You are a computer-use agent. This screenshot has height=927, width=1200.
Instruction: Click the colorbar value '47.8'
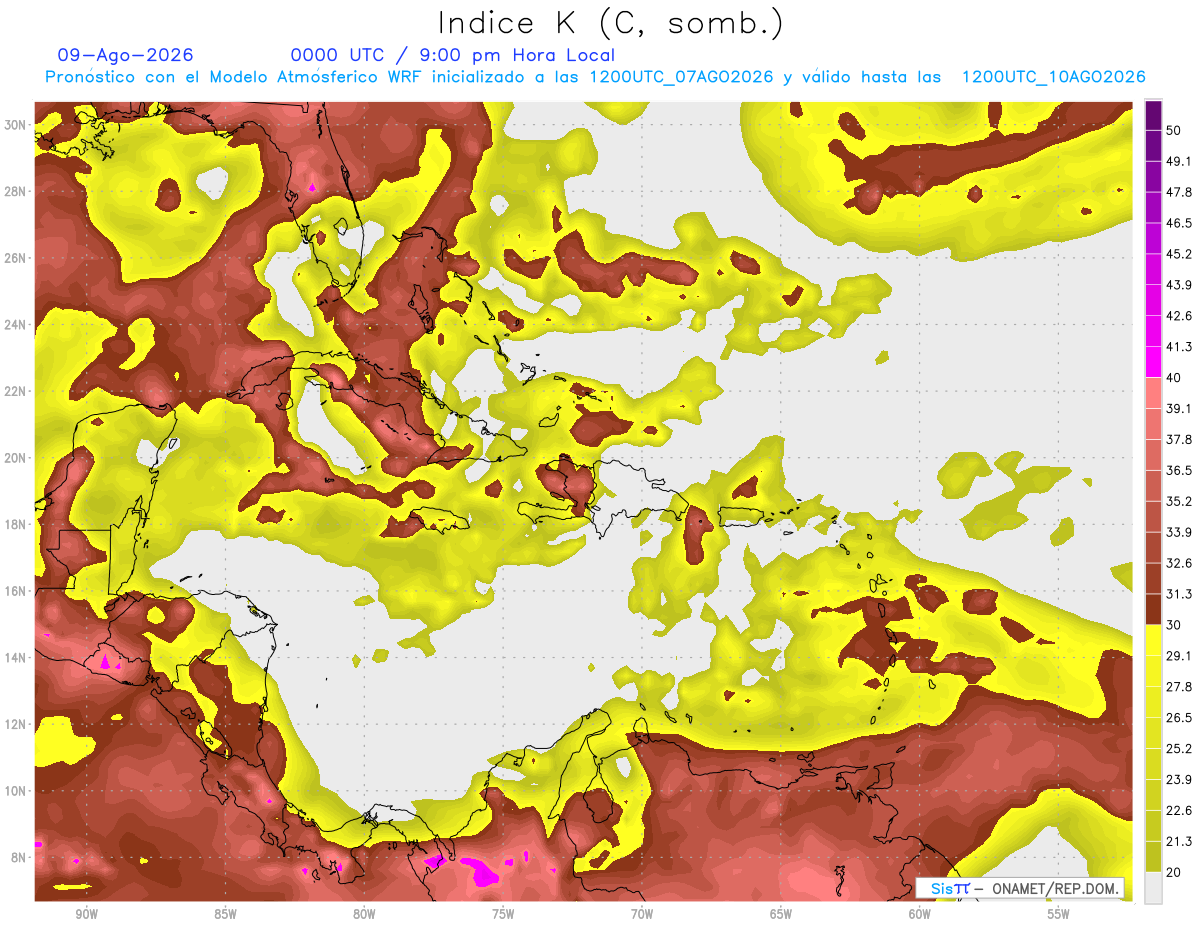tap(1180, 193)
